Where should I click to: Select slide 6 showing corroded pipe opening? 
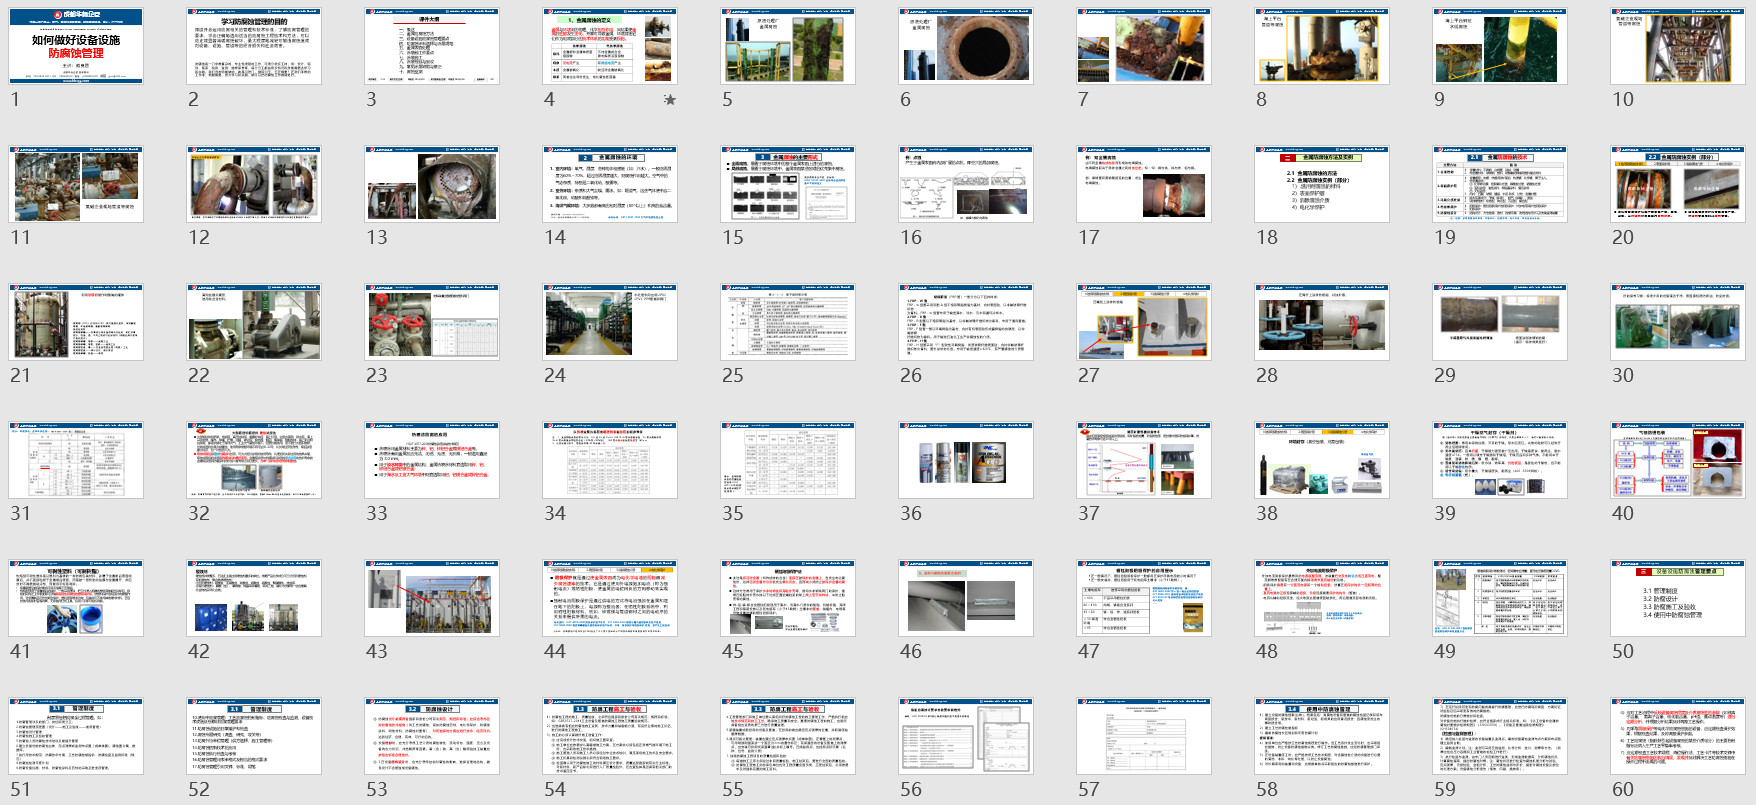[966, 46]
